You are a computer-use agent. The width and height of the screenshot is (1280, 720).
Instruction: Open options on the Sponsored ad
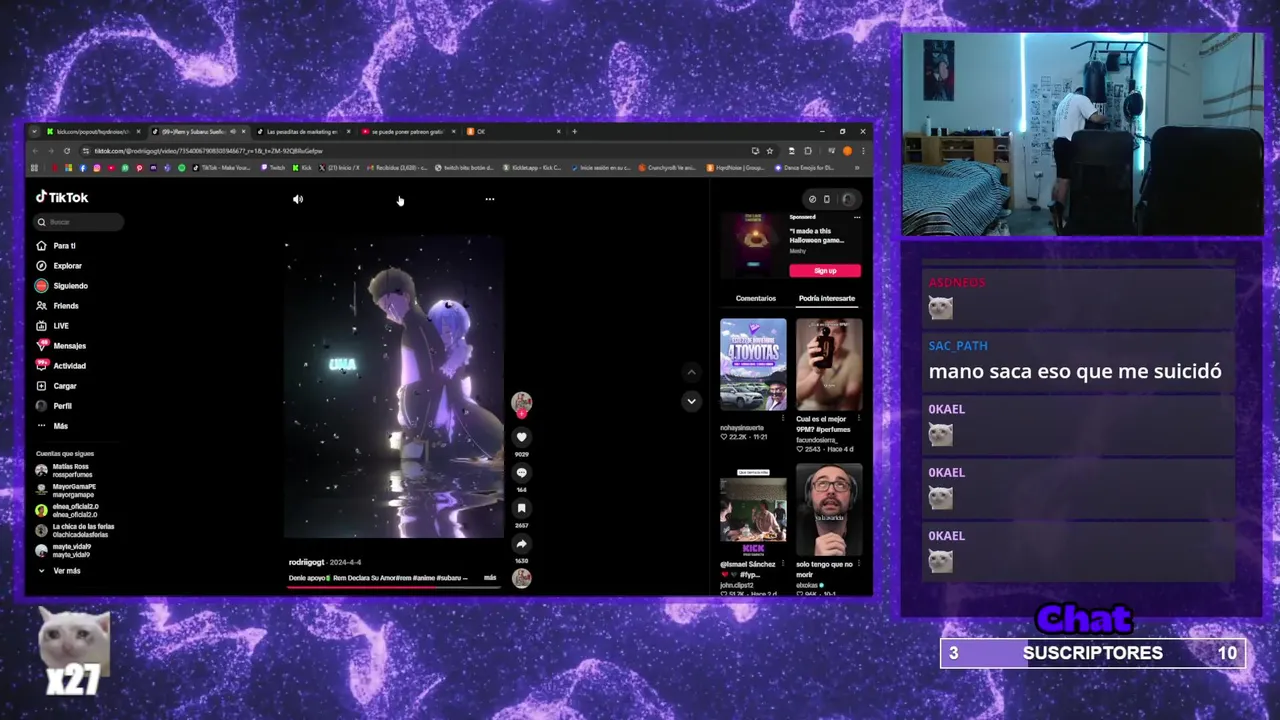coord(857,217)
